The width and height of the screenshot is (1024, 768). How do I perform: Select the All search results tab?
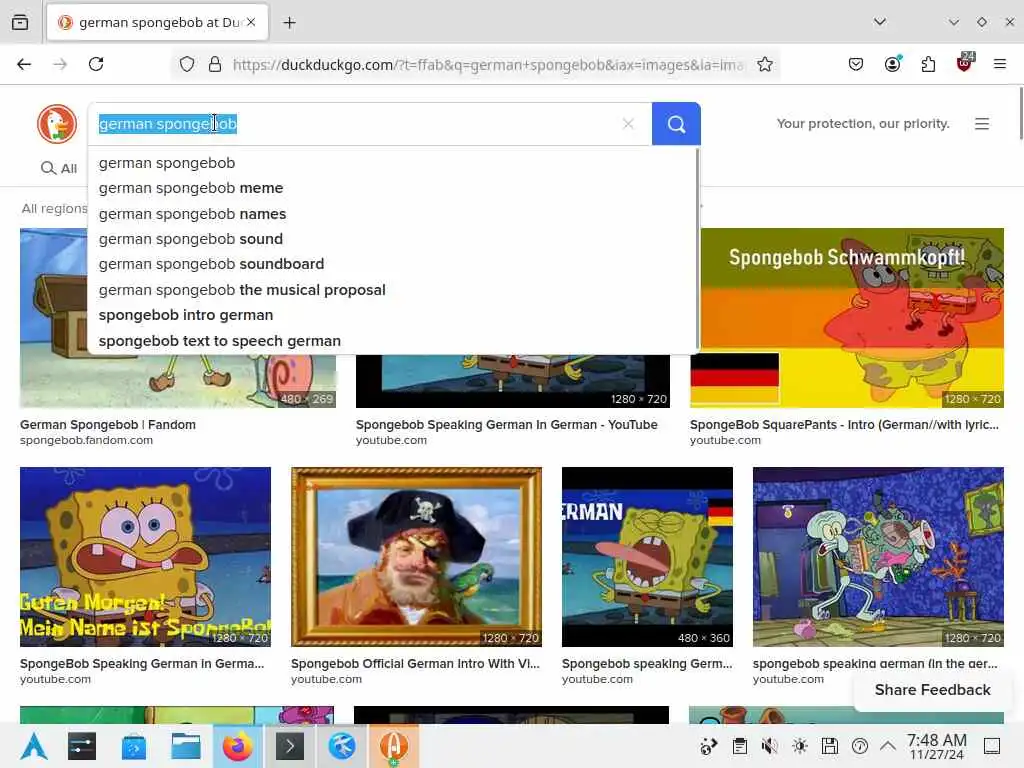(x=59, y=168)
